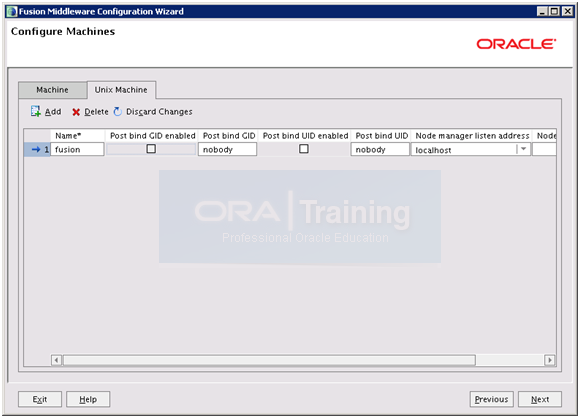This screenshot has width=580, height=418.
Task: Click the Add machine icon
Action: pos(36,111)
